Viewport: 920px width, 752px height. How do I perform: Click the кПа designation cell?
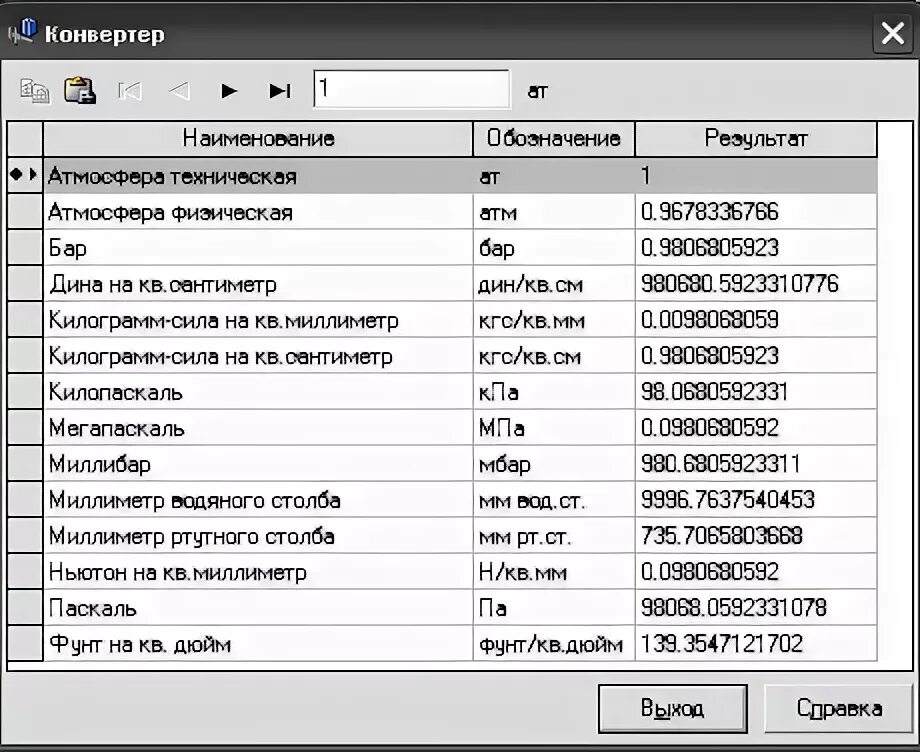(554, 392)
